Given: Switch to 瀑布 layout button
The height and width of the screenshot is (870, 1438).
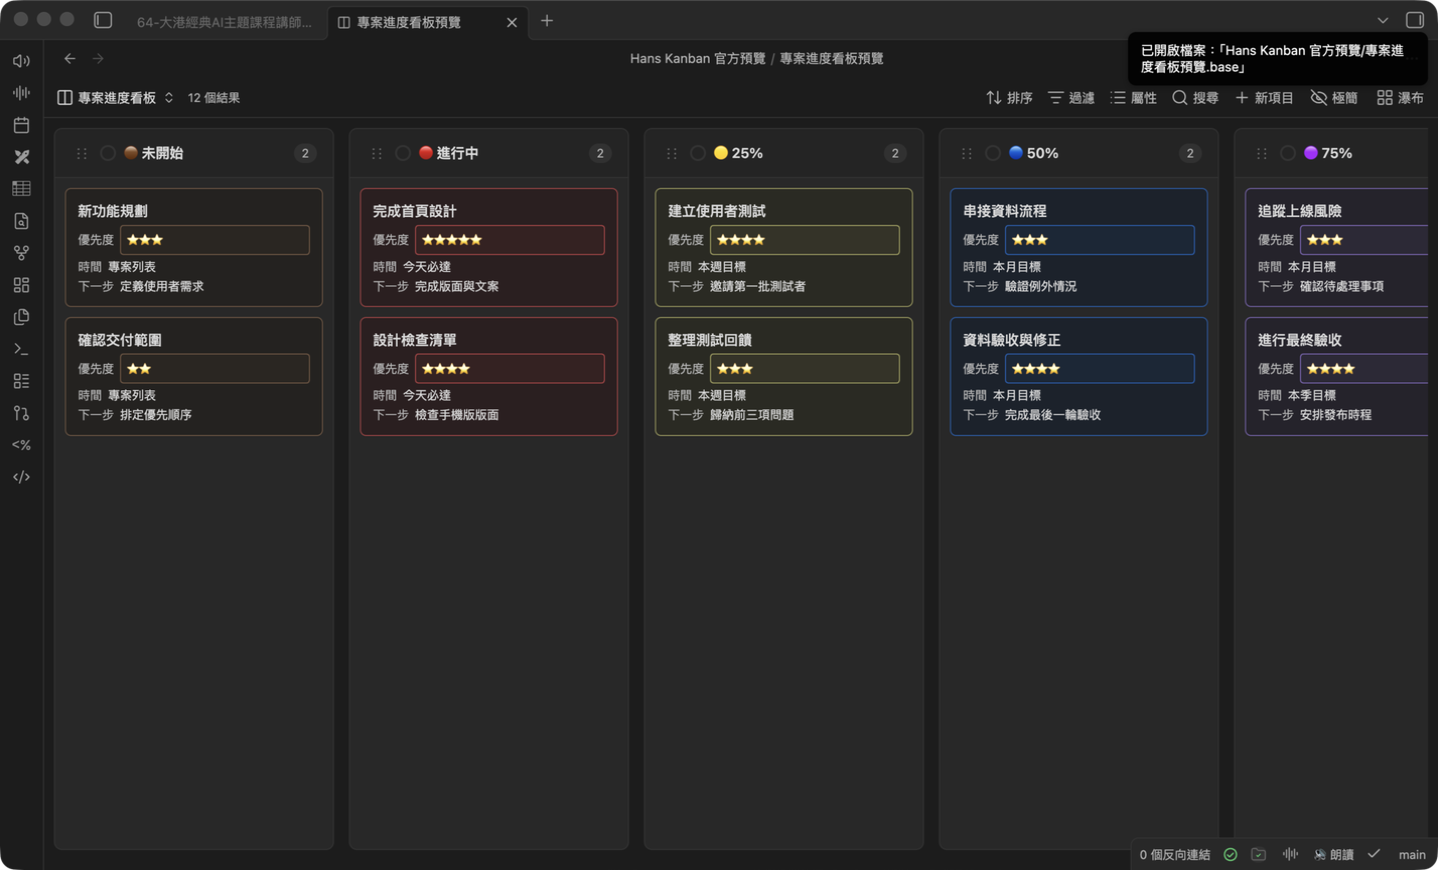Looking at the screenshot, I should tap(1400, 98).
